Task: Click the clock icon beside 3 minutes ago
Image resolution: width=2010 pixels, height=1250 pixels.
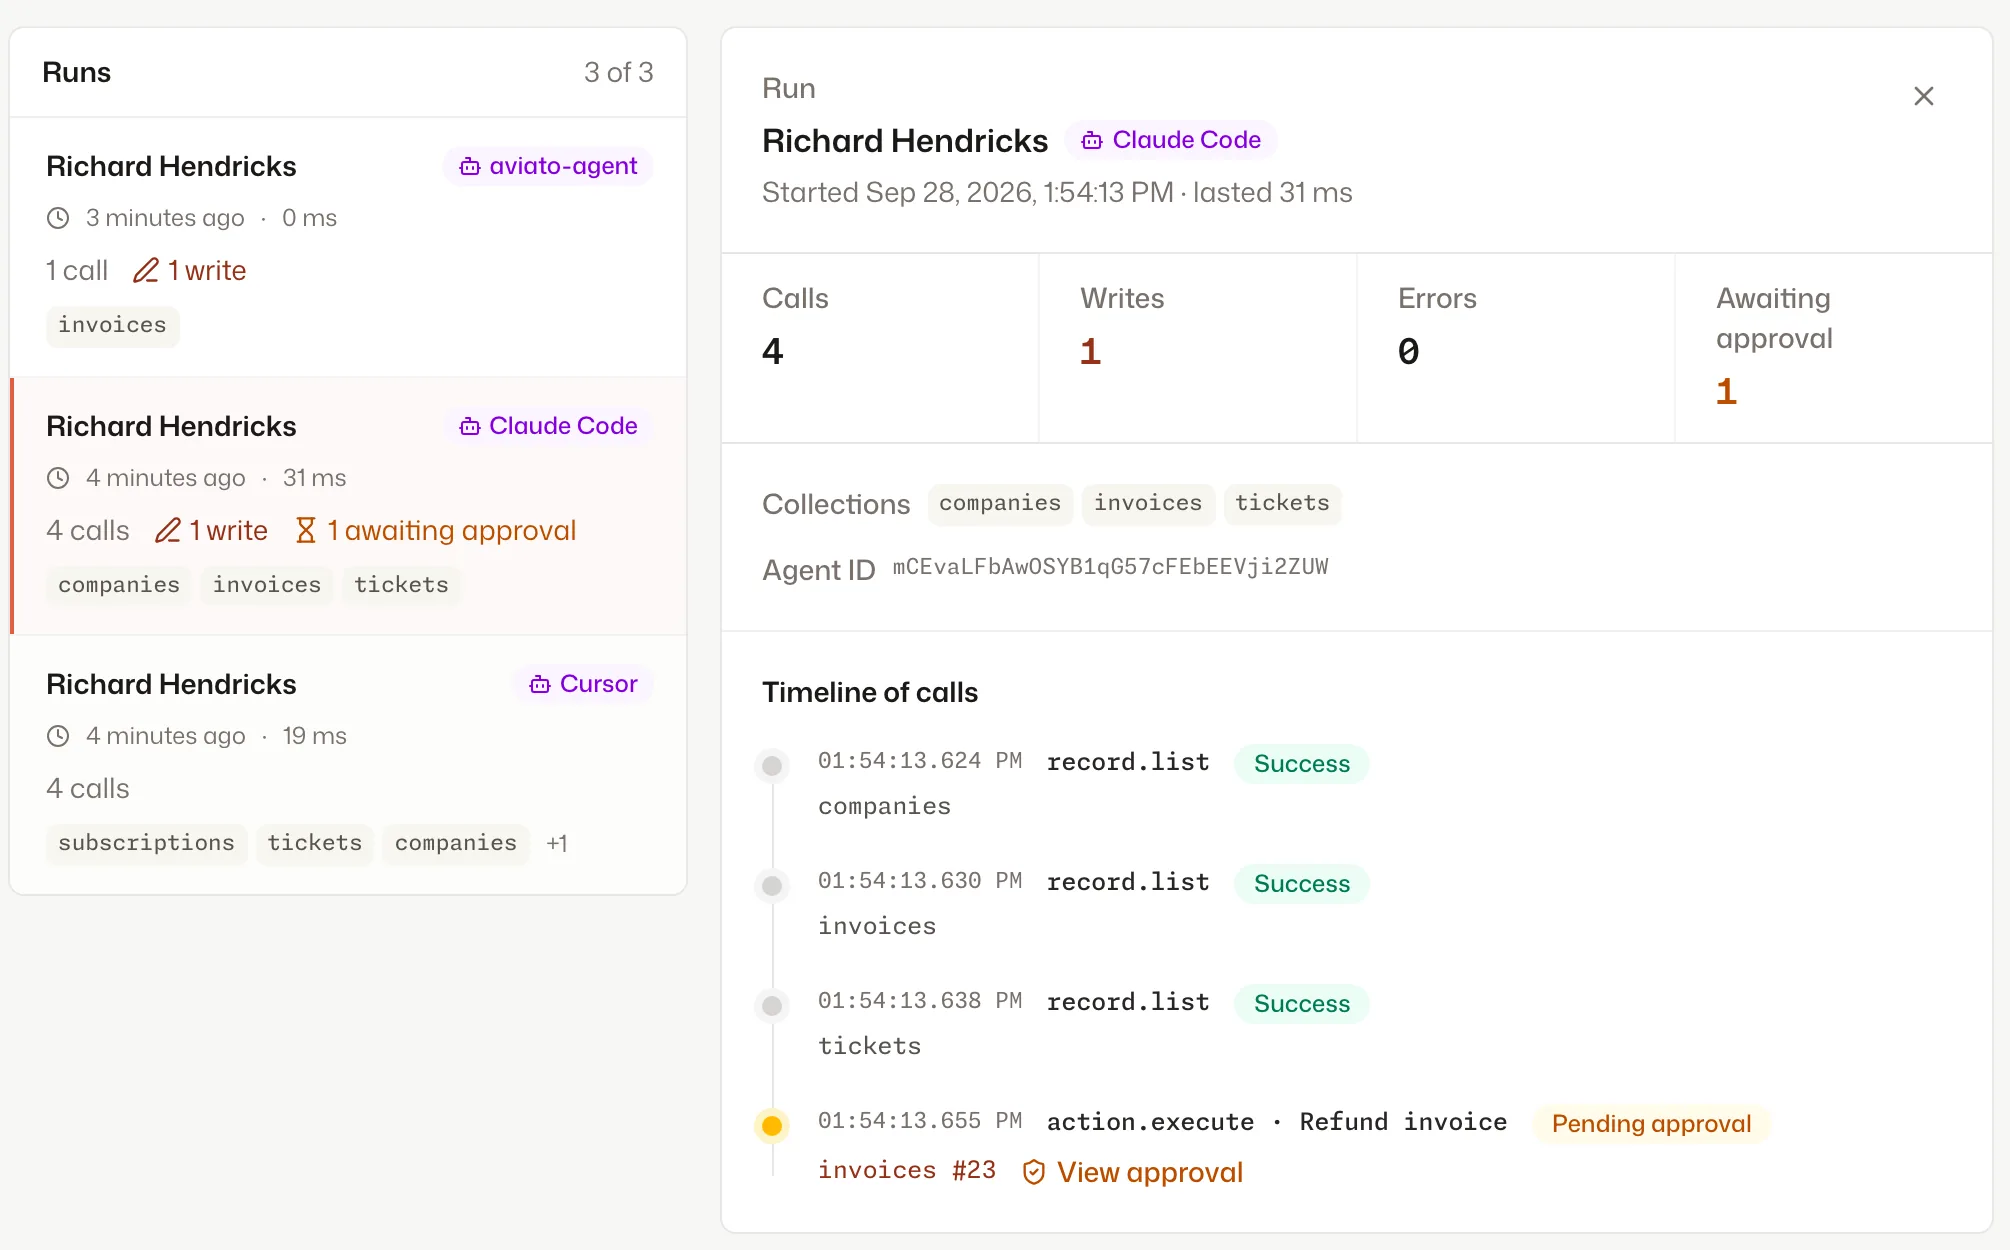Action: point(58,218)
